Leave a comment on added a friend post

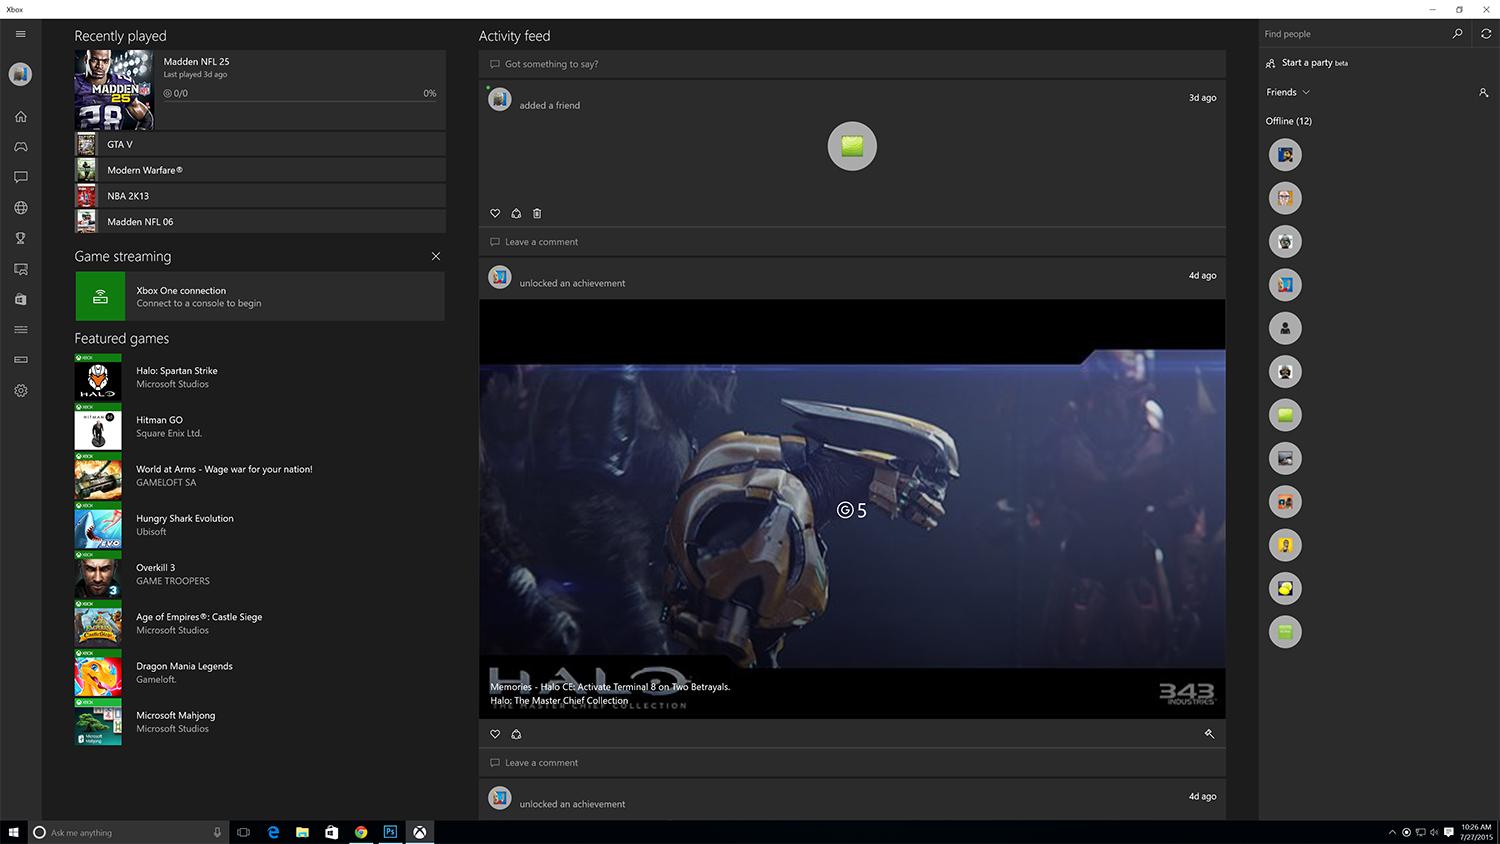[852, 242]
